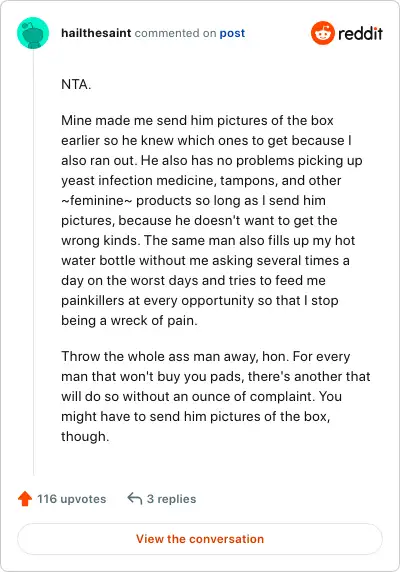Click the gray "commented on" text
Viewport: 400px width, 572px height.
175,33
